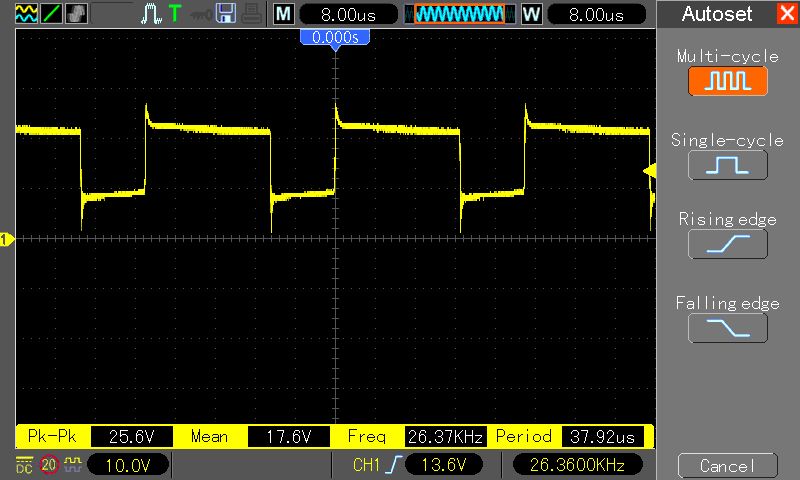This screenshot has height=480, width=800.
Task: Click the 0.000s trigger position marker
Action: tap(335, 37)
